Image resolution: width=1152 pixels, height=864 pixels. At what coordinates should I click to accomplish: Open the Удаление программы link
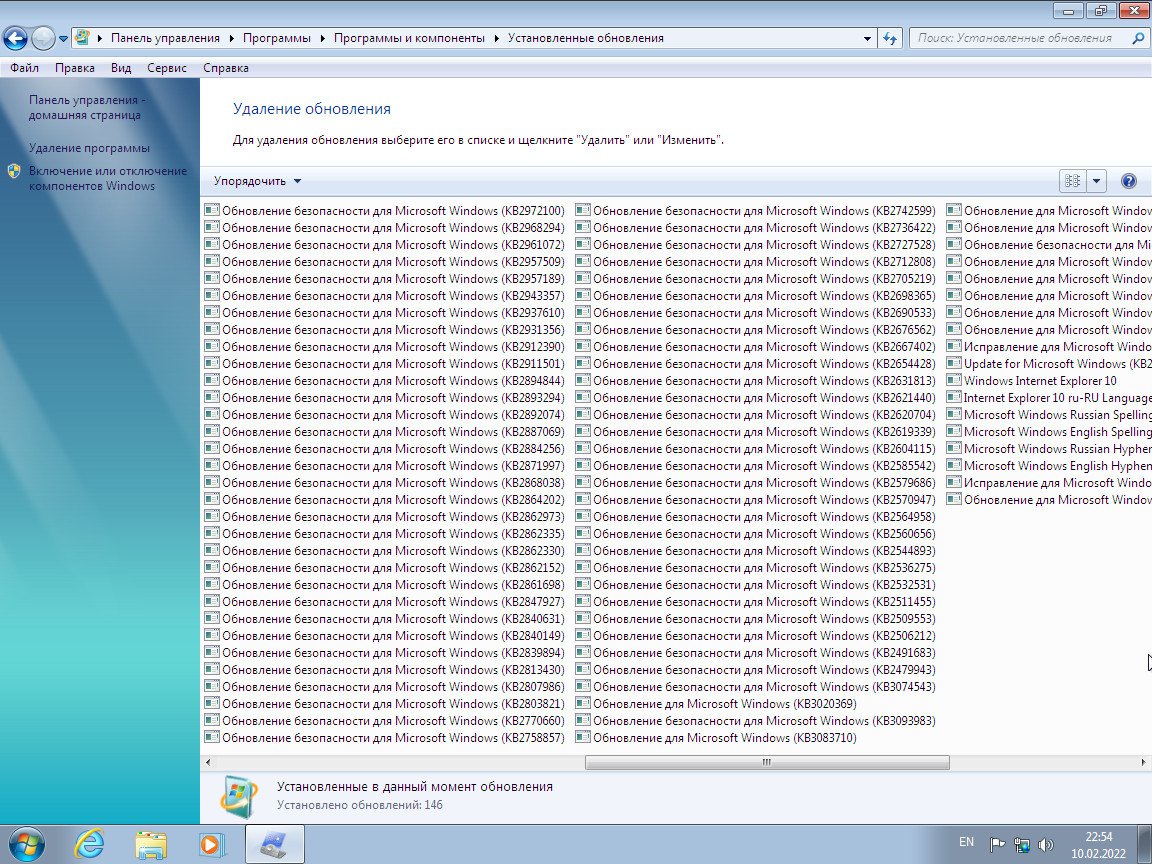pyautogui.click(x=90, y=148)
